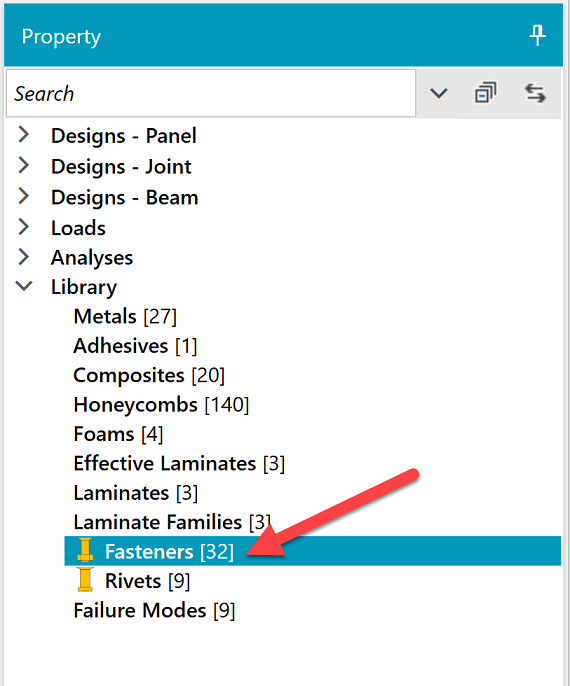Collapse the Library tree node
The image size is (570, 686).
click(24, 286)
